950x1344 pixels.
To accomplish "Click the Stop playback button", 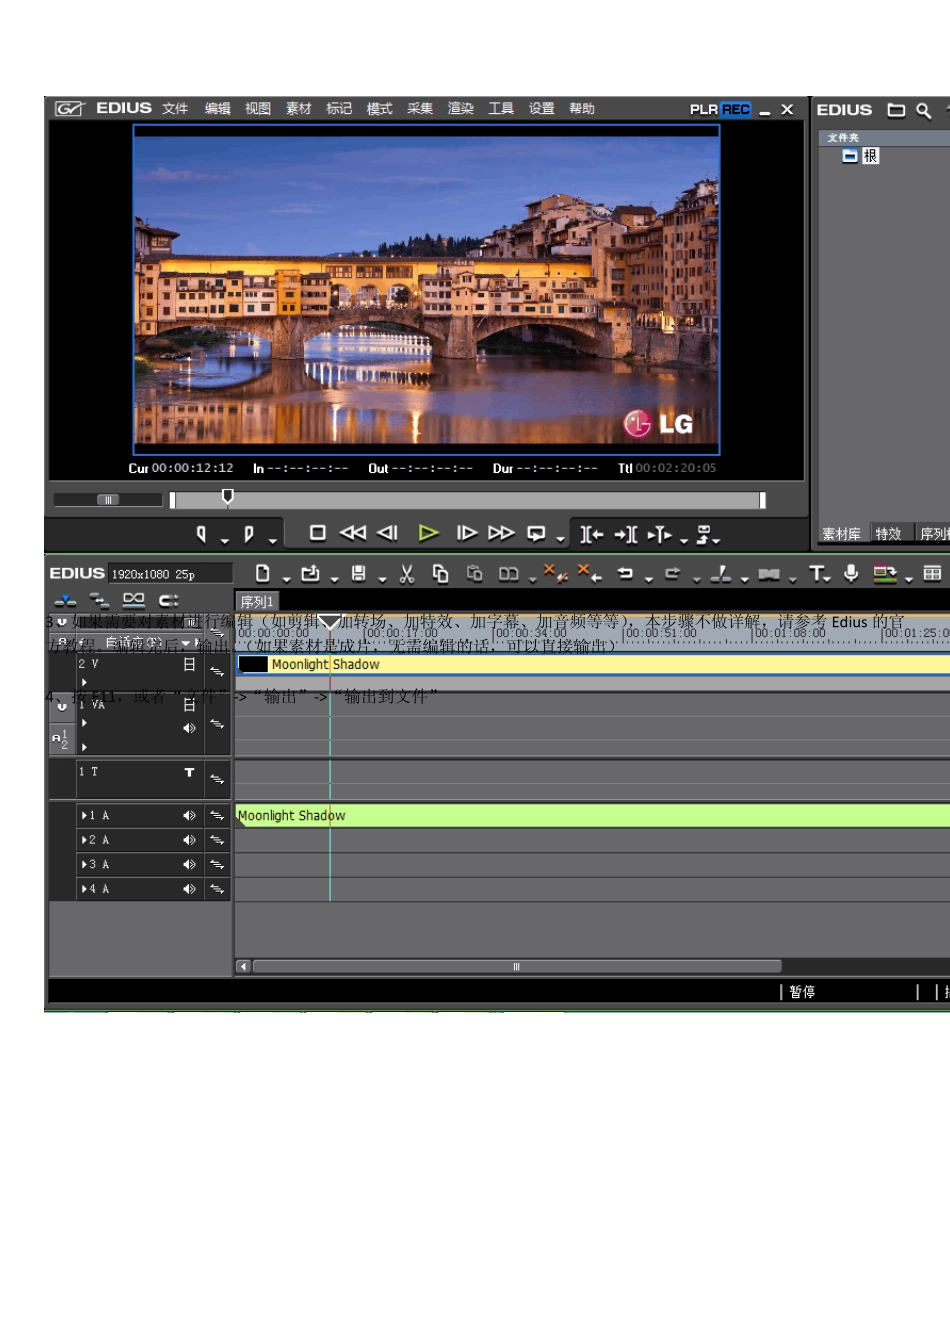I will [318, 533].
